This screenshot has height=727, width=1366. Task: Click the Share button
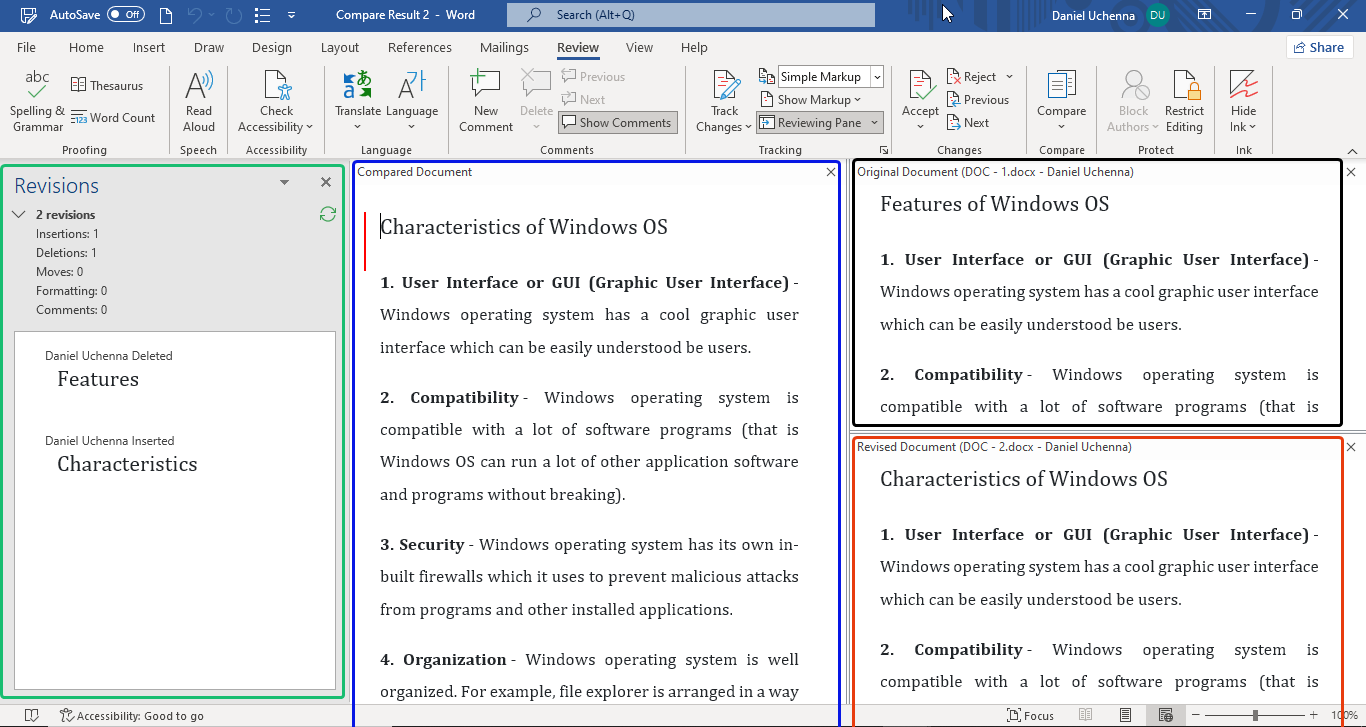point(1318,47)
